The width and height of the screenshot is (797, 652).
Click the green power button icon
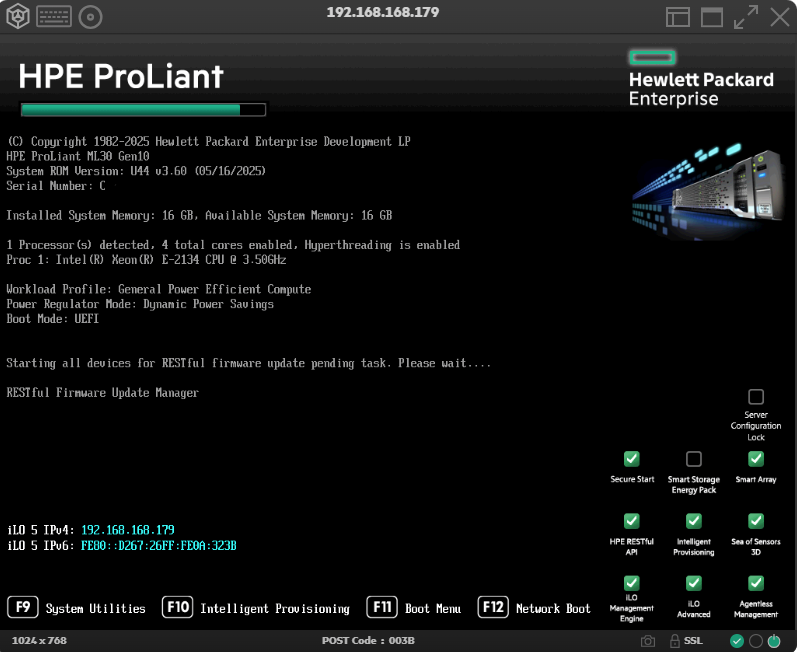(774, 641)
